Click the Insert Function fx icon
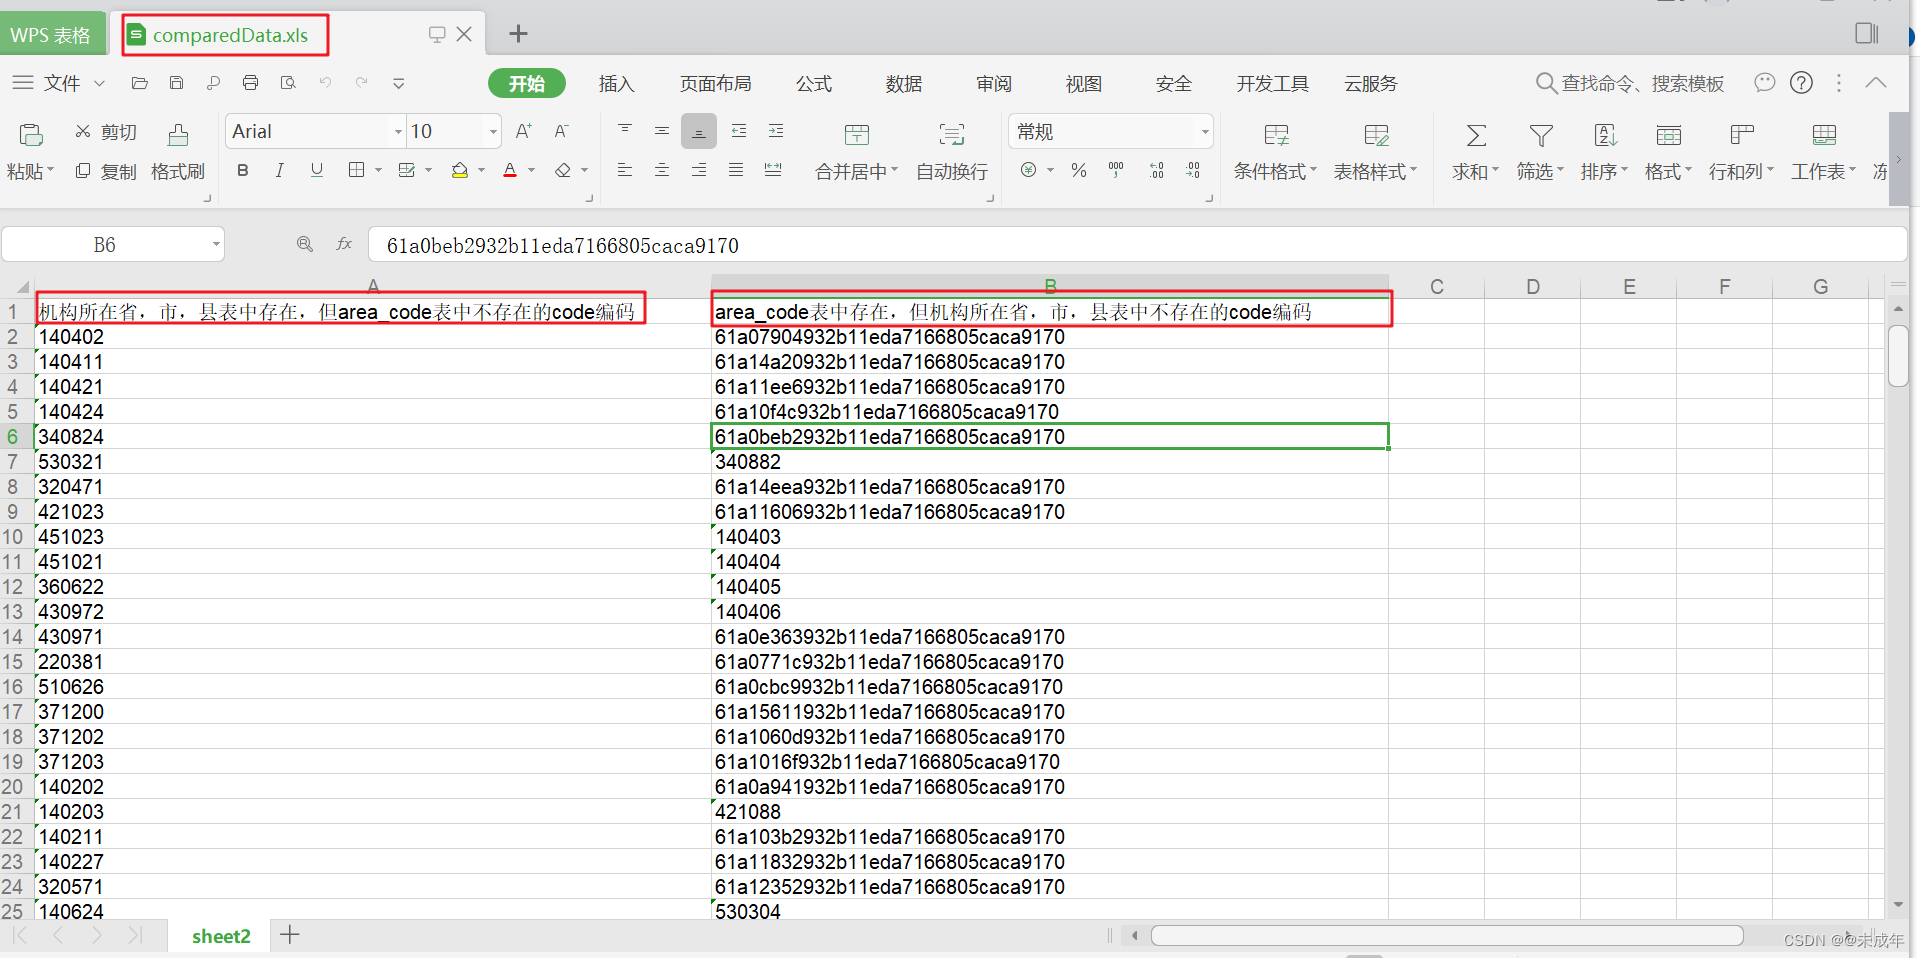1920x958 pixels. click(x=344, y=244)
